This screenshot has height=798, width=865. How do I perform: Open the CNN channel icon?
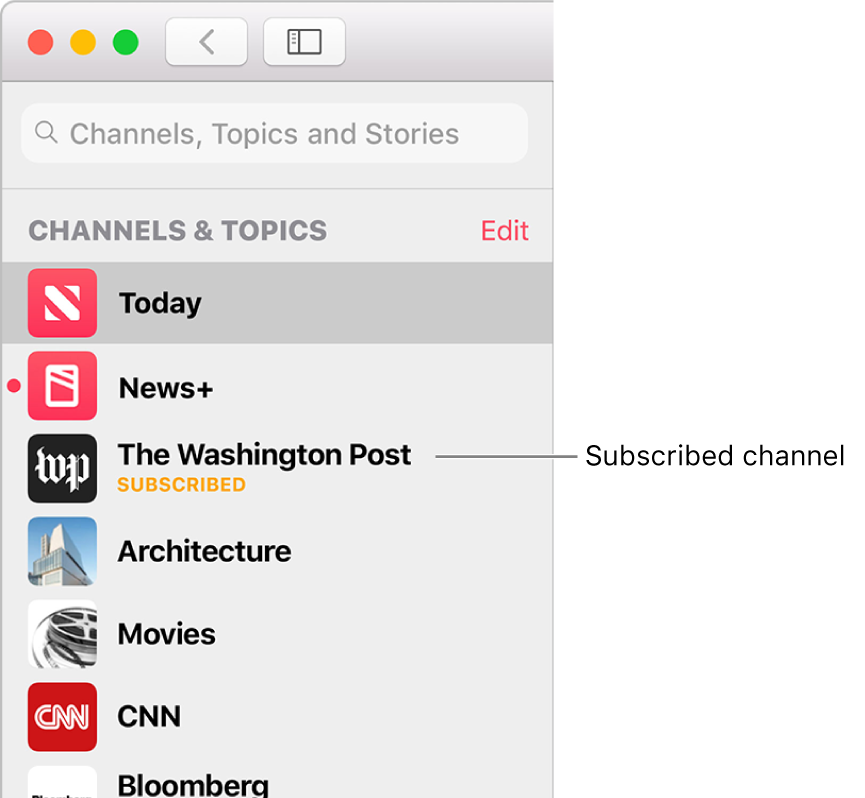[62, 716]
